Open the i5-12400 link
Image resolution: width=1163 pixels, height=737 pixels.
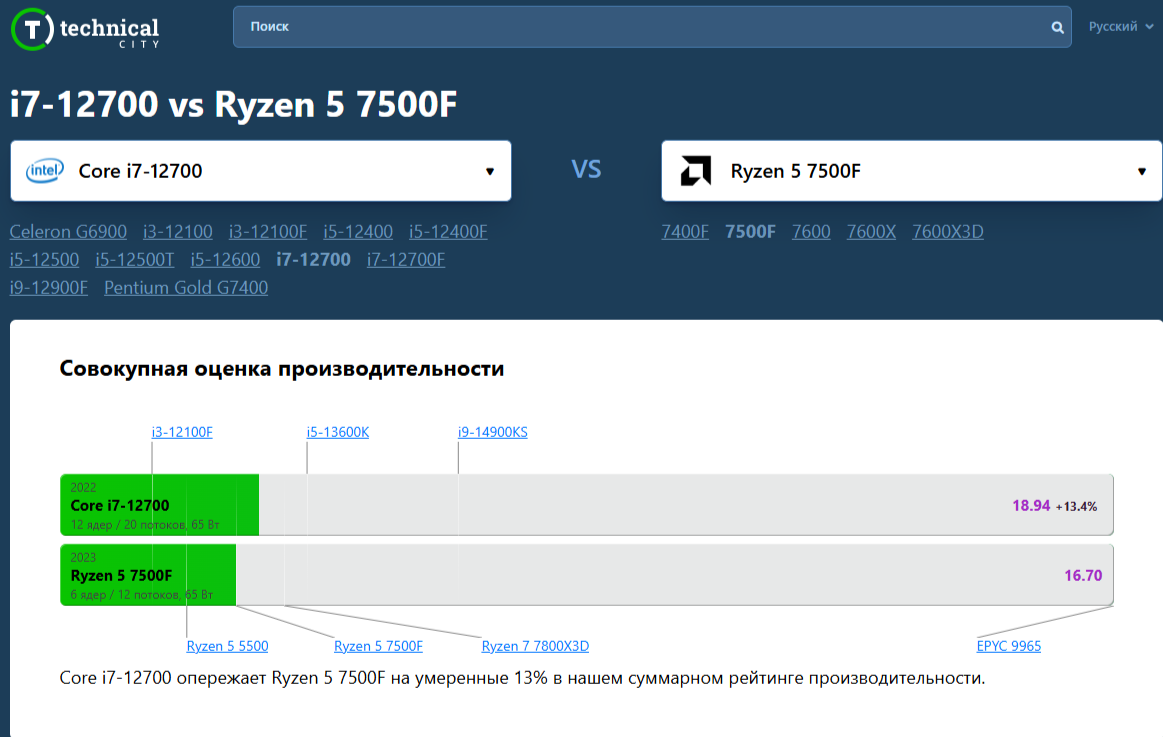[x=358, y=231]
